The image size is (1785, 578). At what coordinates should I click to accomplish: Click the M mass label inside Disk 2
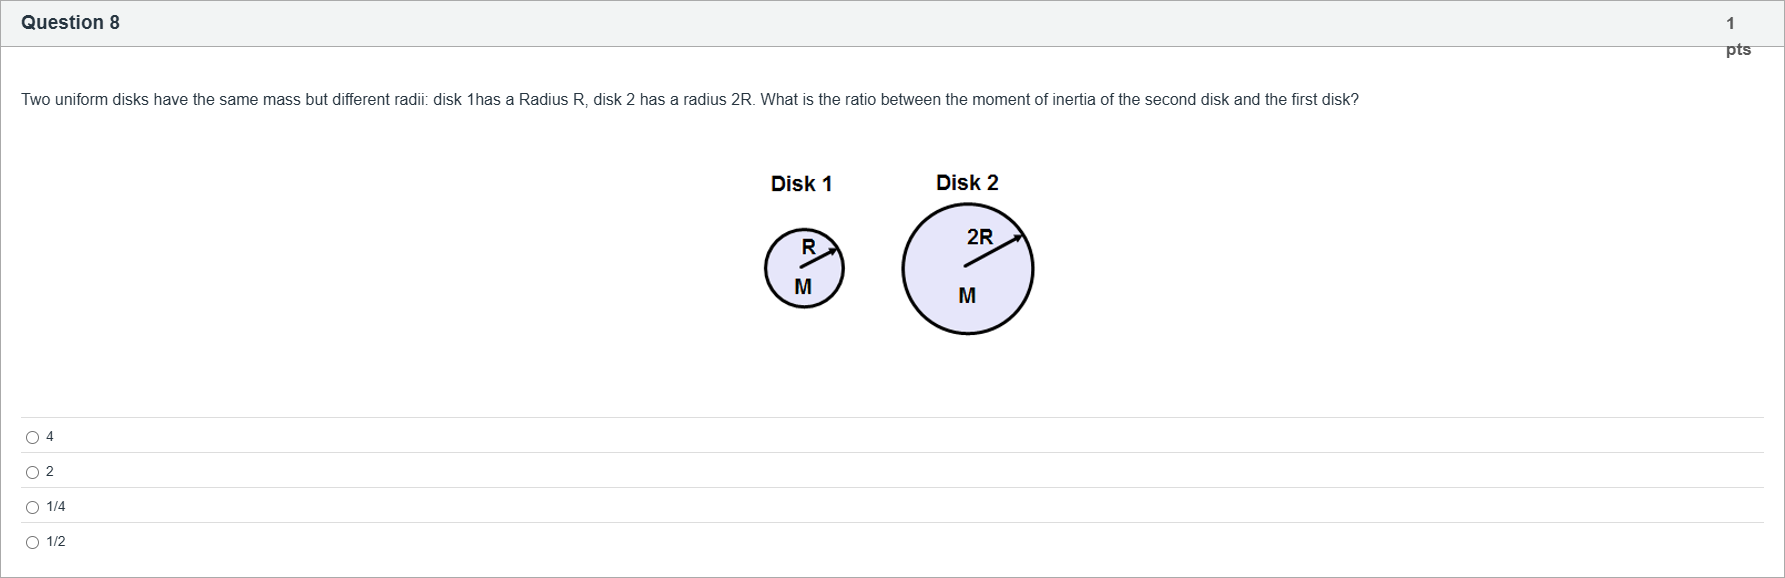point(967,296)
